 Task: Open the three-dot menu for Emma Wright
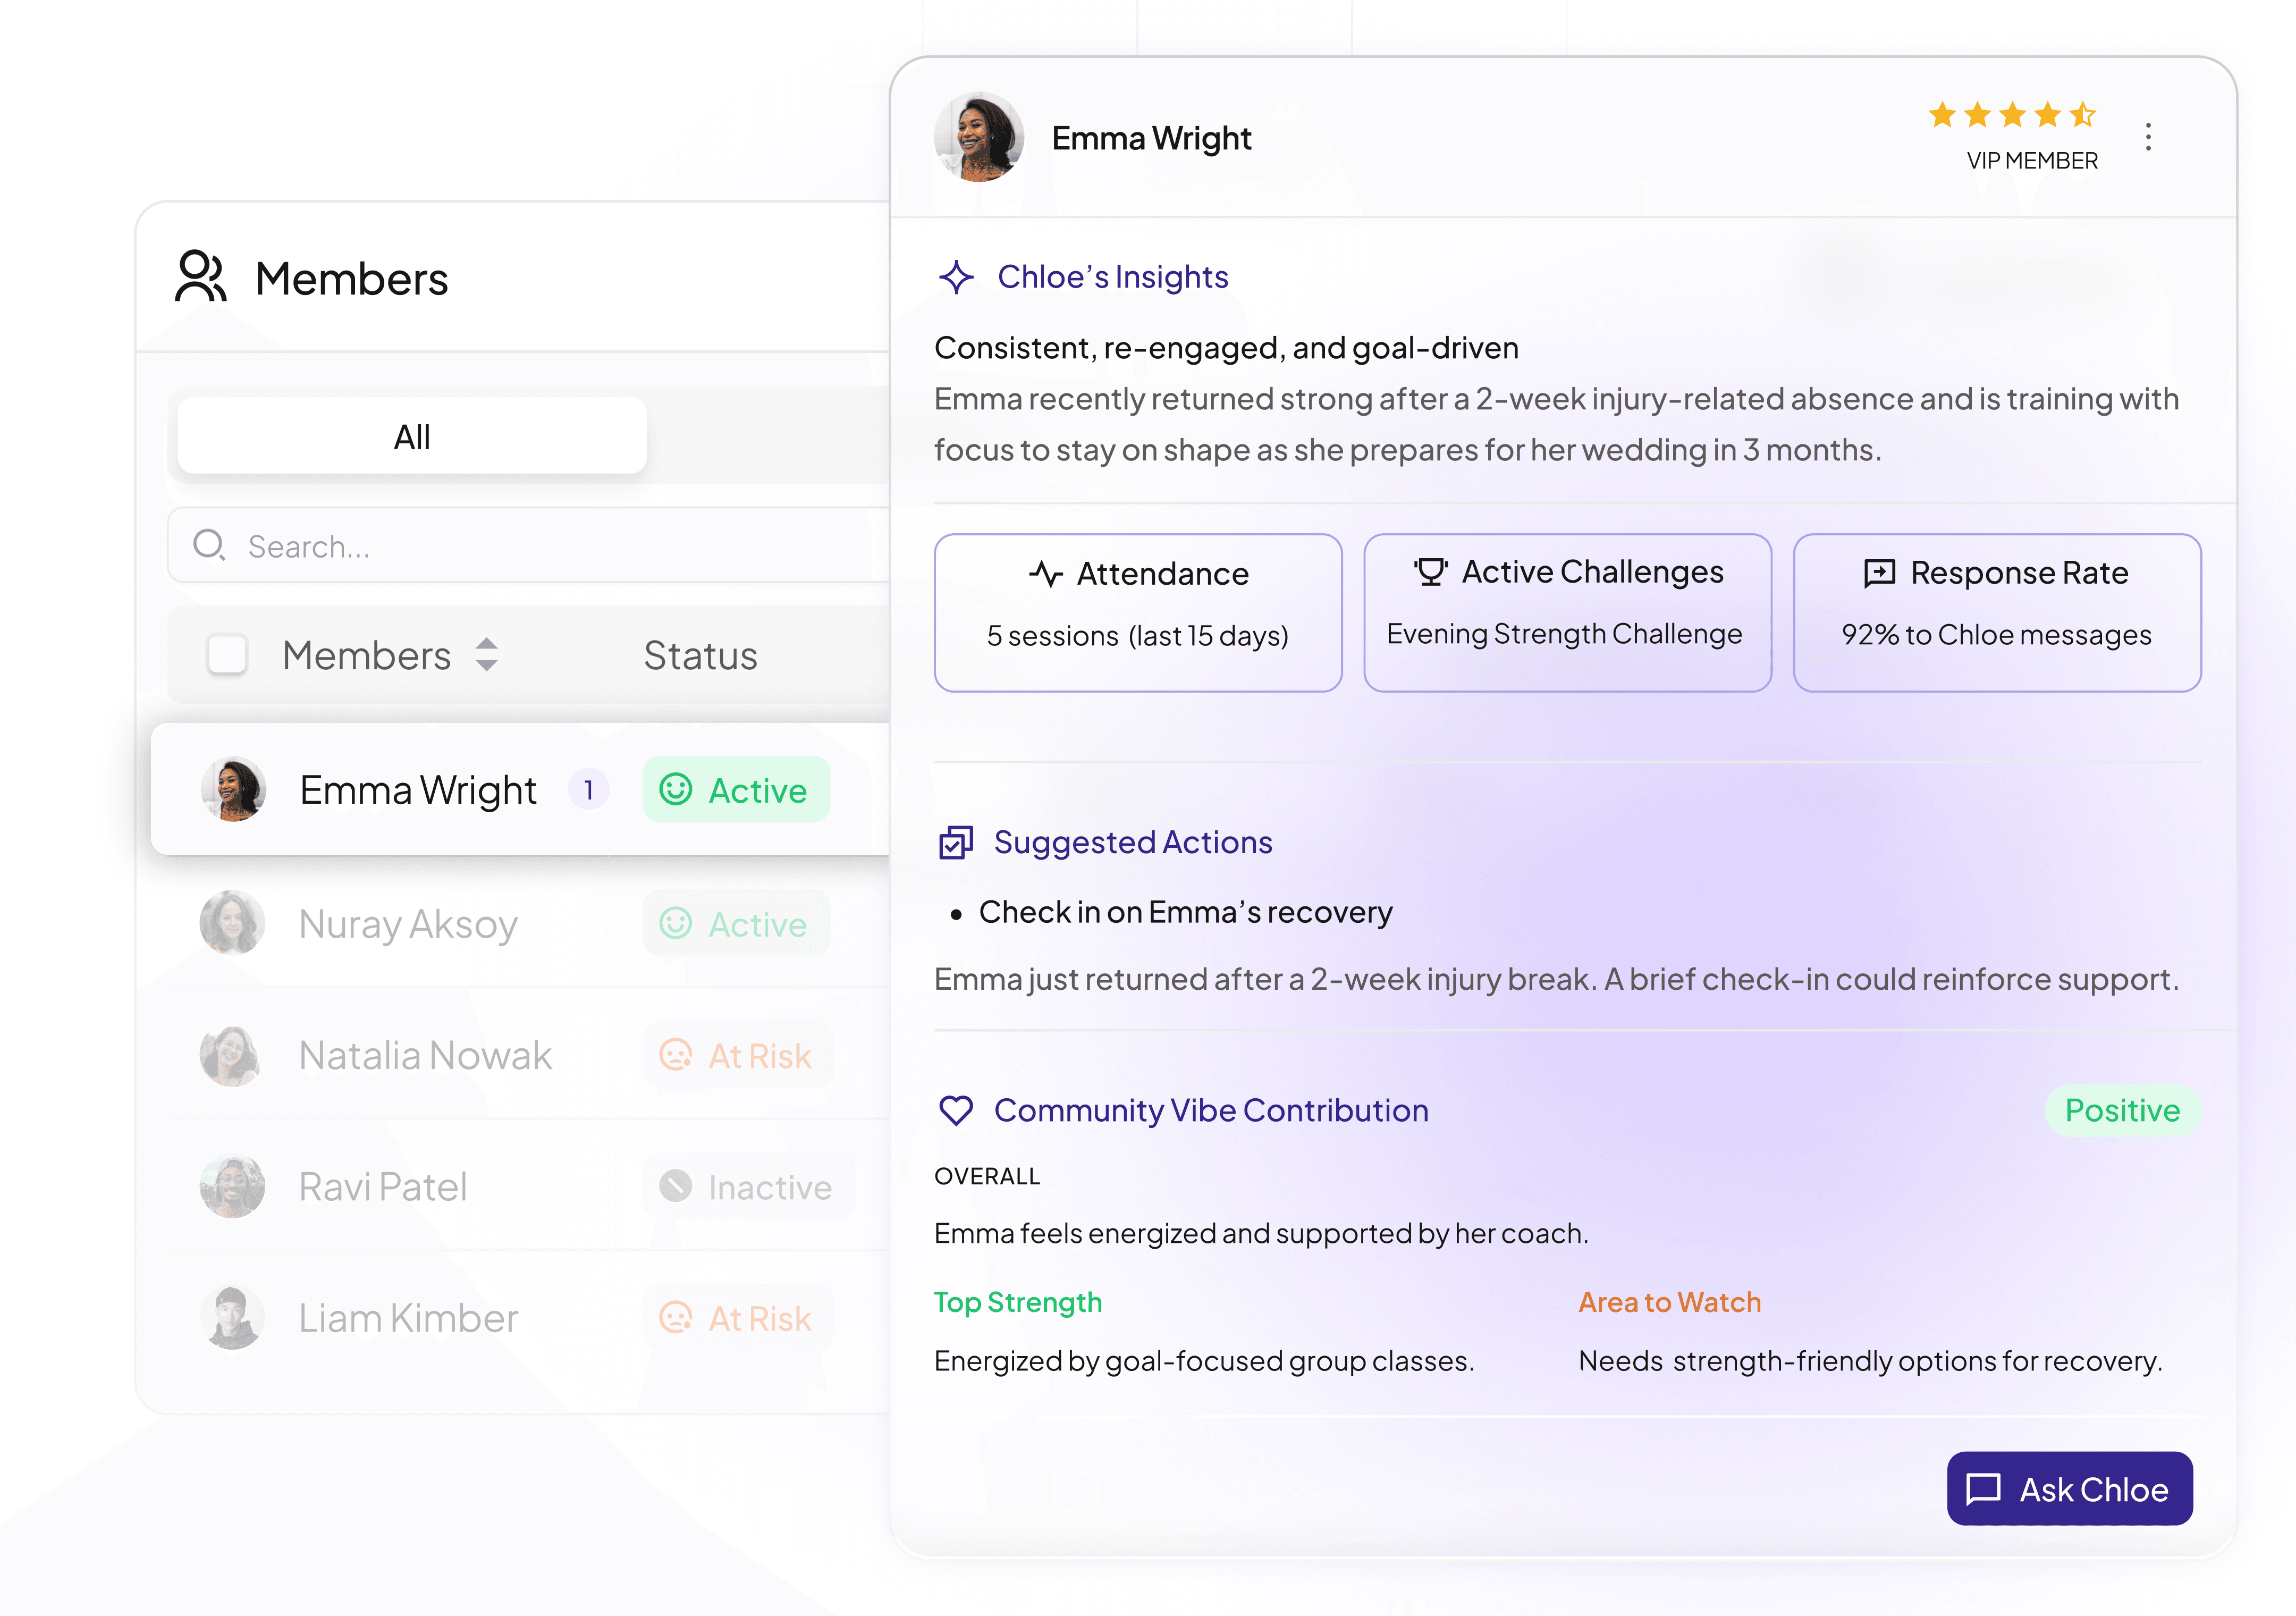pos(2148,137)
